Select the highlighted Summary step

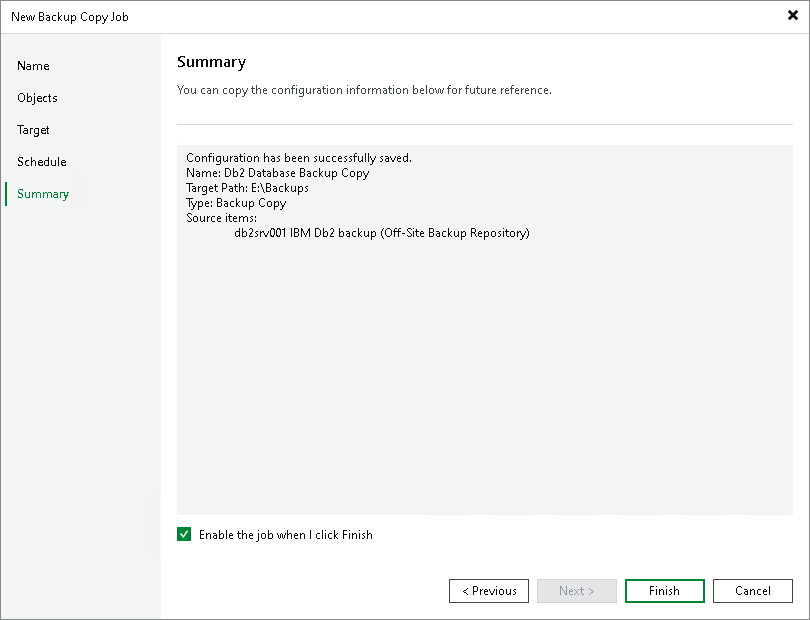tap(42, 194)
